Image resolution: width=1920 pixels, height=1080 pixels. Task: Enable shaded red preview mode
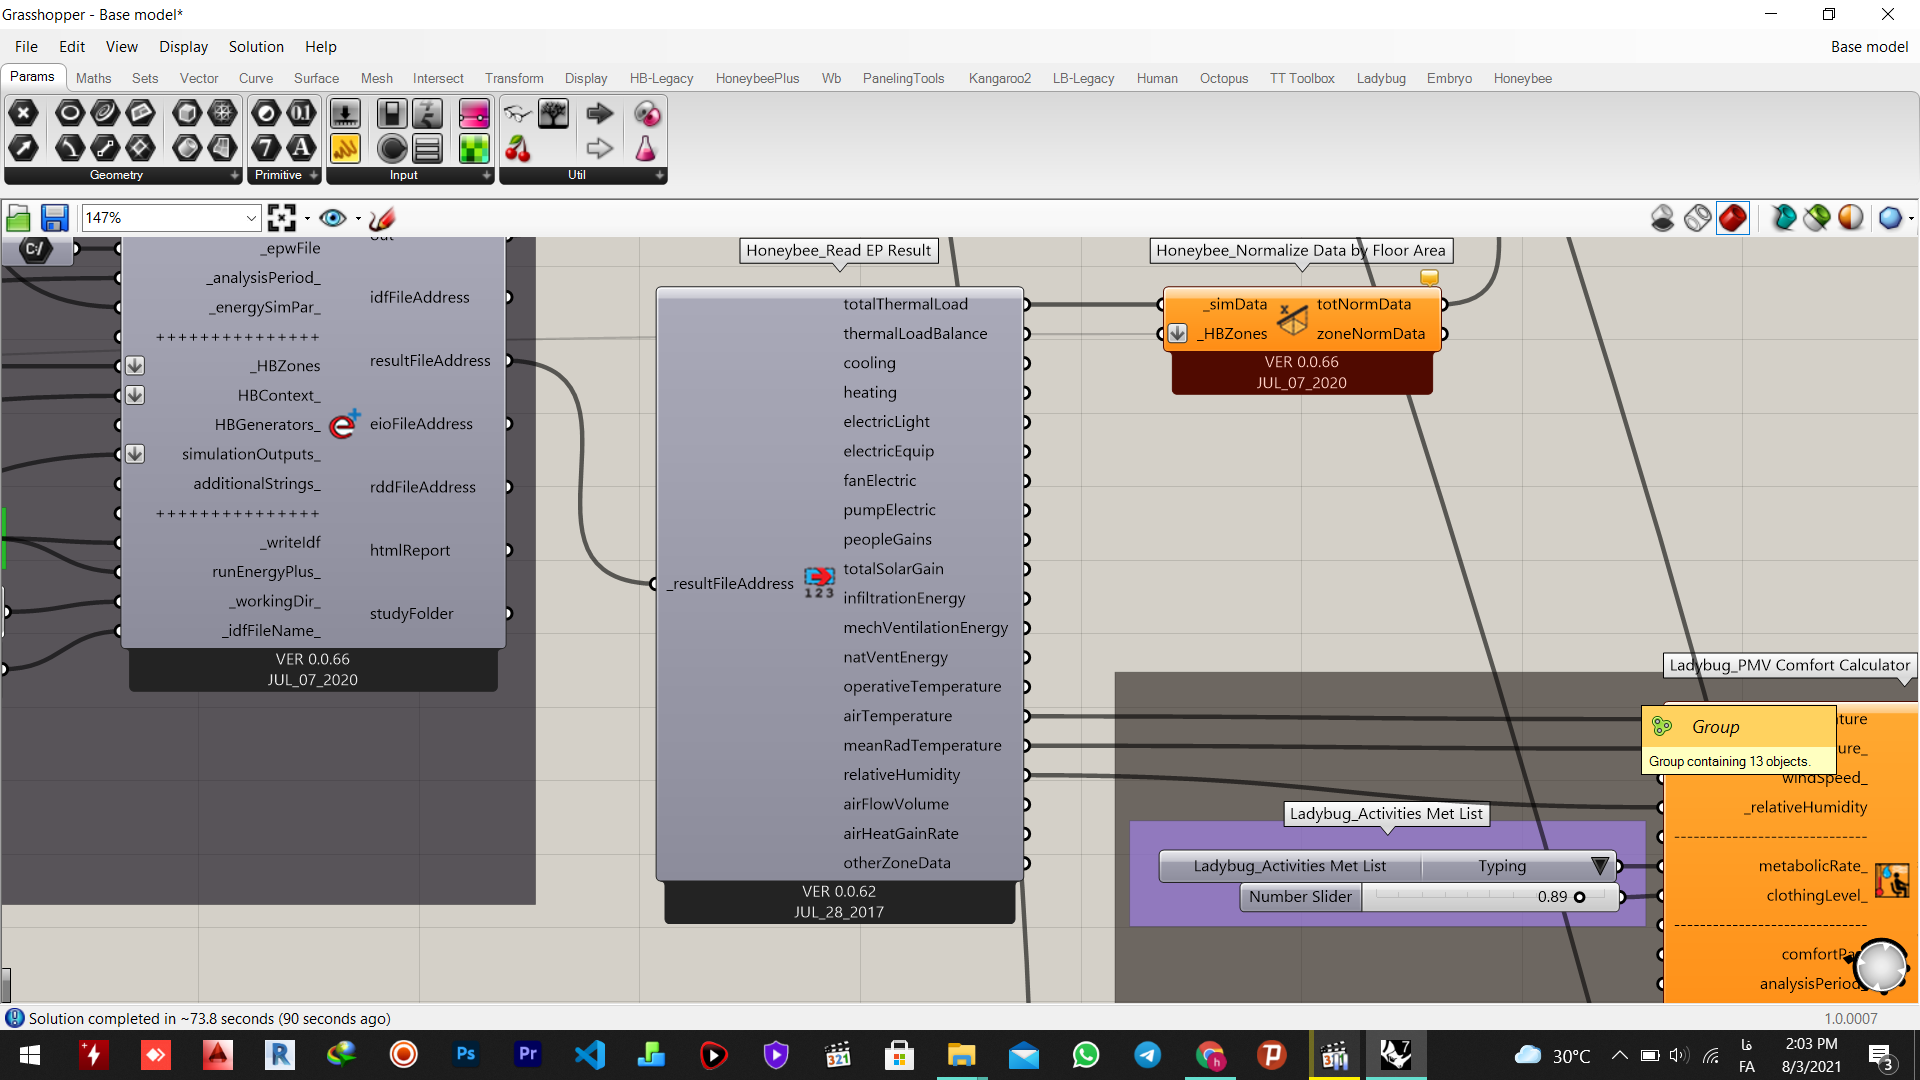point(1733,217)
